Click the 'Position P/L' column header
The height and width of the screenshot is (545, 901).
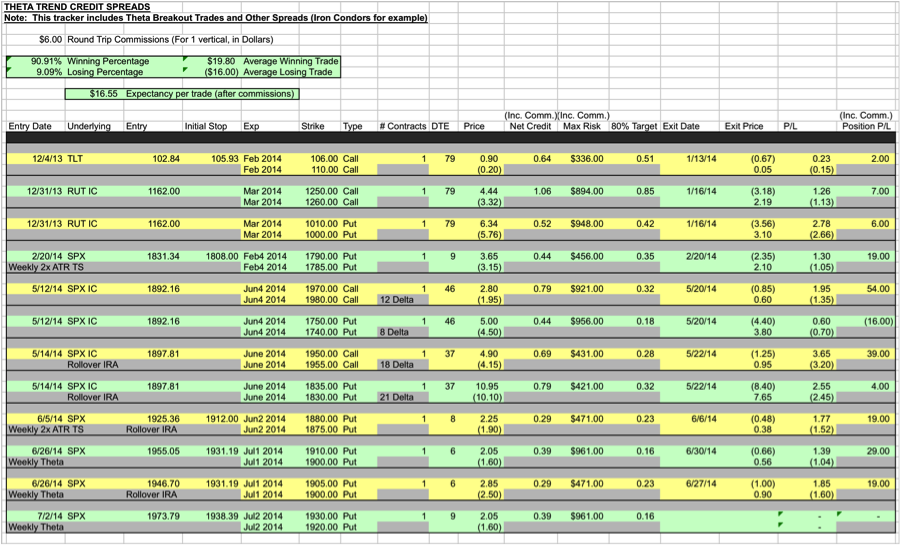tap(867, 126)
